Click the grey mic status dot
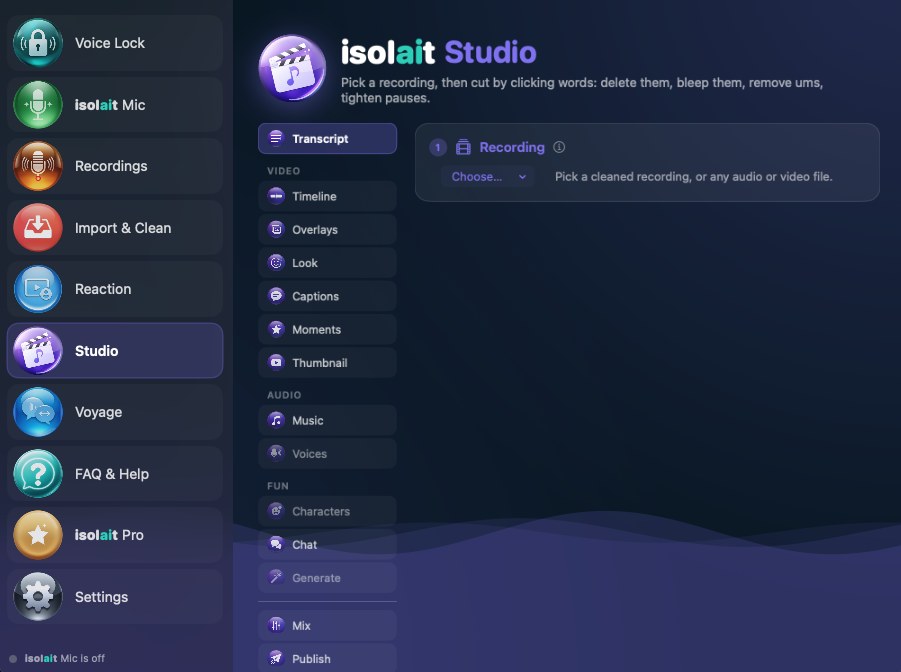The height and width of the screenshot is (672, 901). coord(13,659)
